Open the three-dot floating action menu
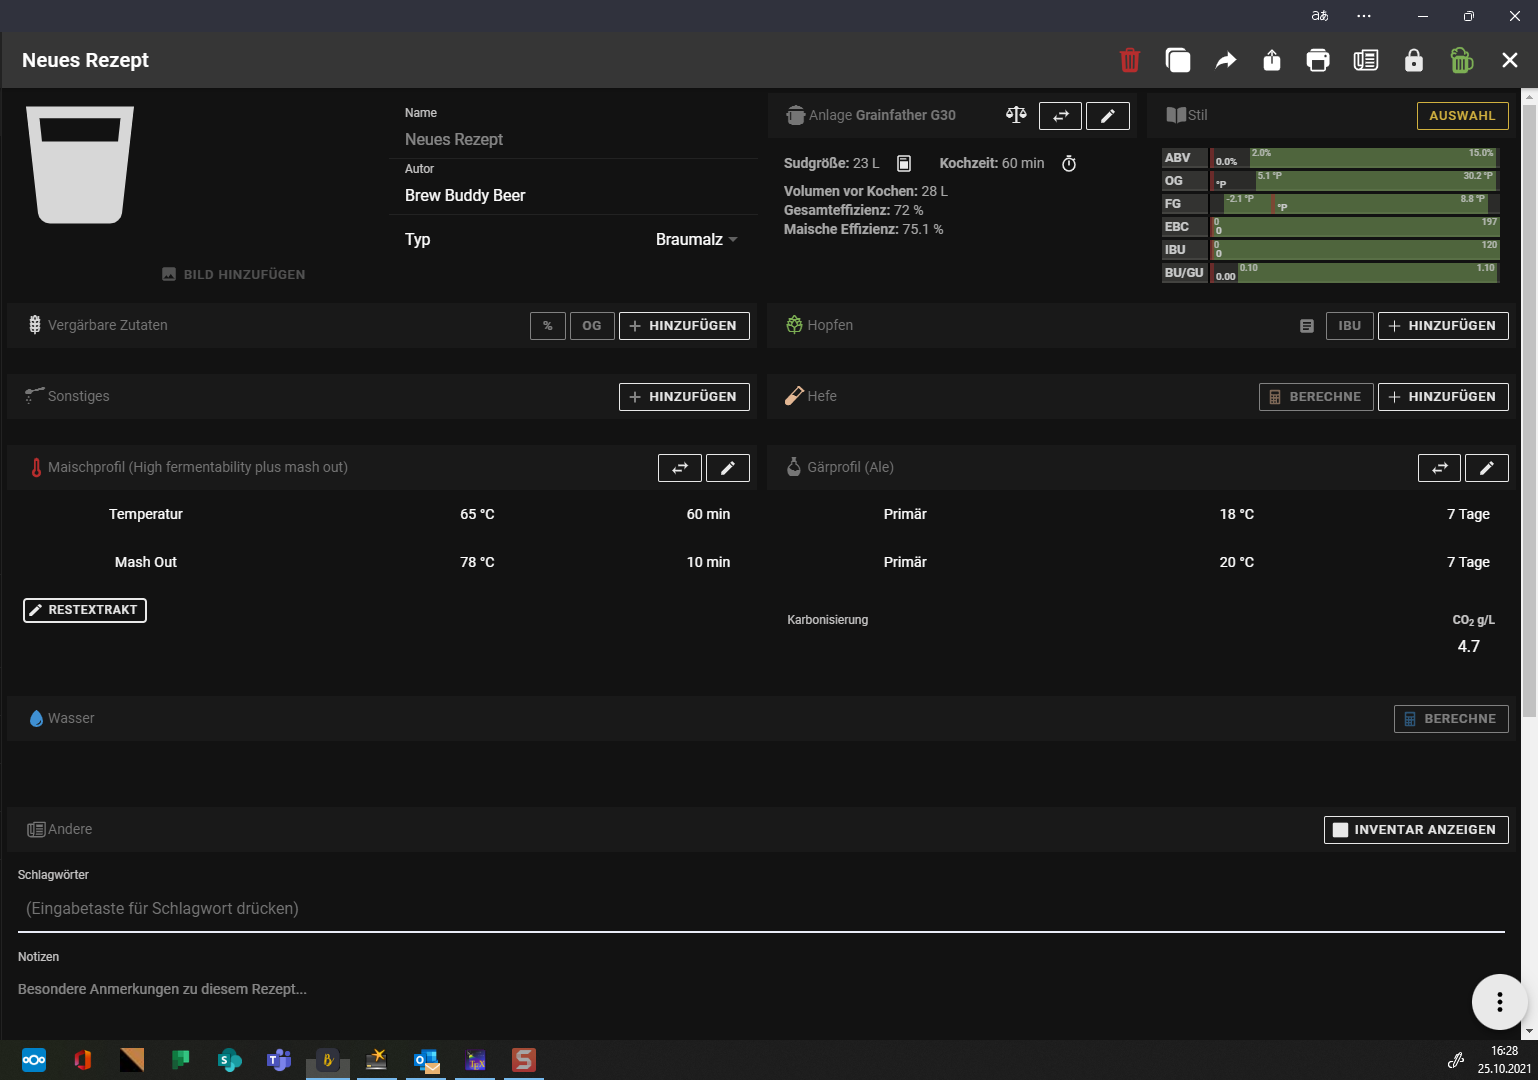Screen dimensions: 1538x1080 pyautogui.click(x=1499, y=1001)
